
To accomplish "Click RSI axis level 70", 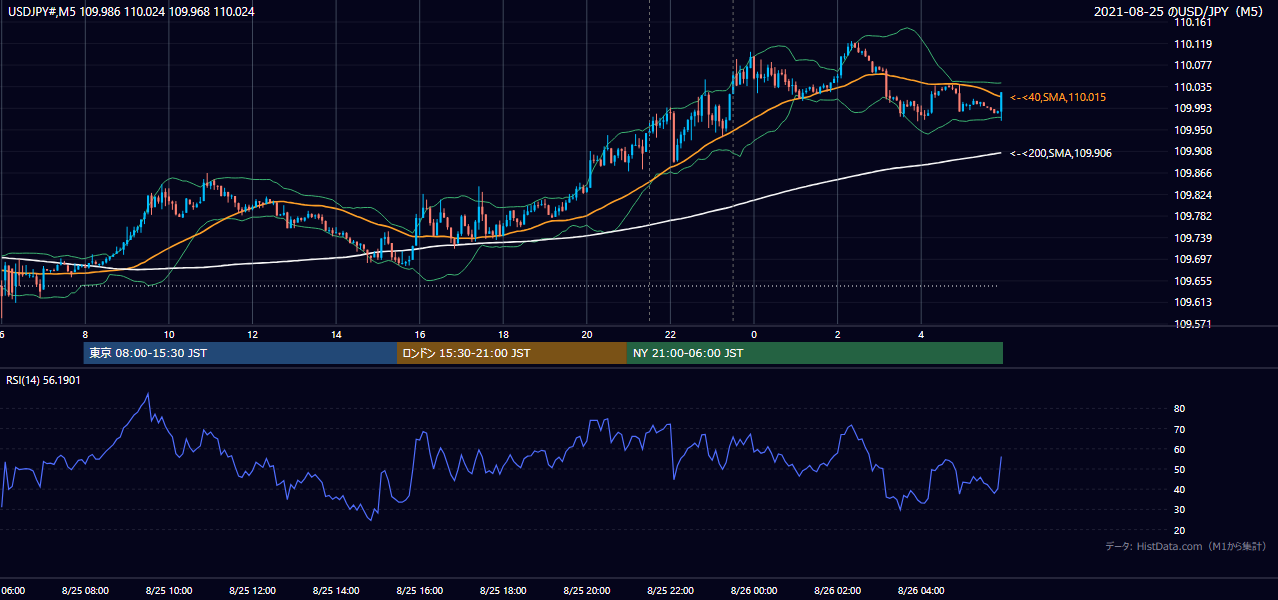I will 1180,429.
